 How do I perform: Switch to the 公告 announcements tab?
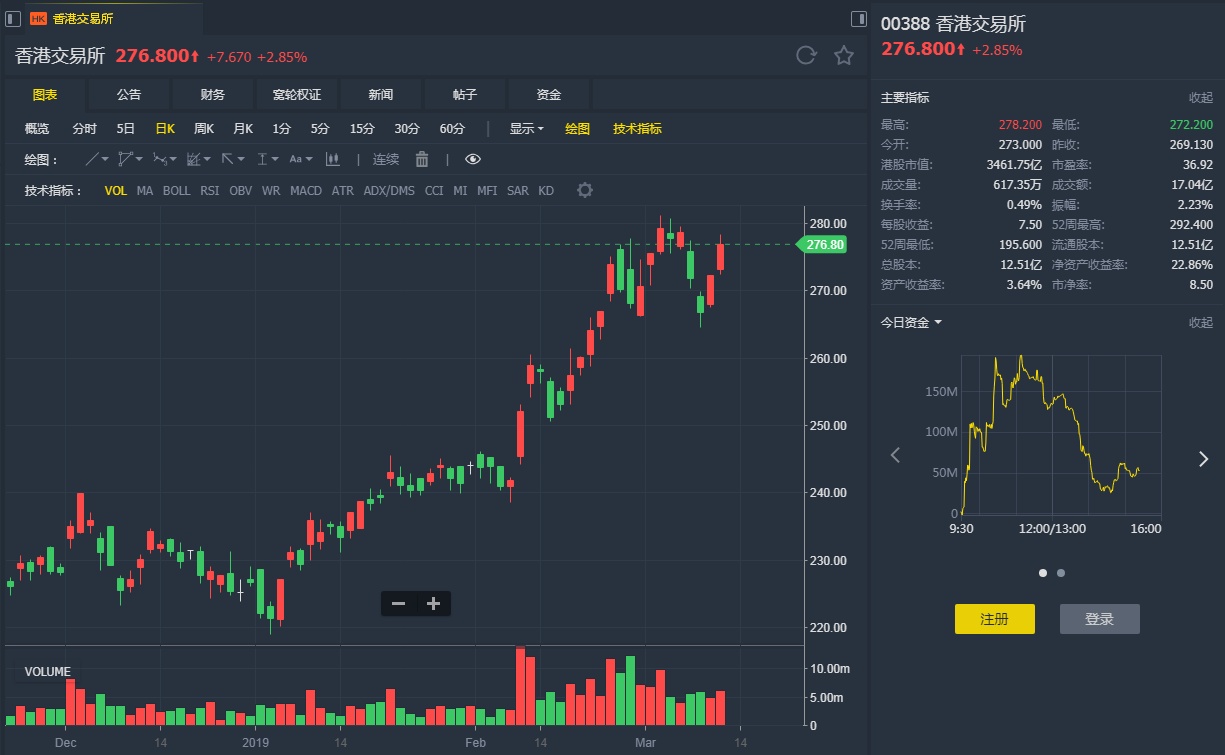(129, 94)
